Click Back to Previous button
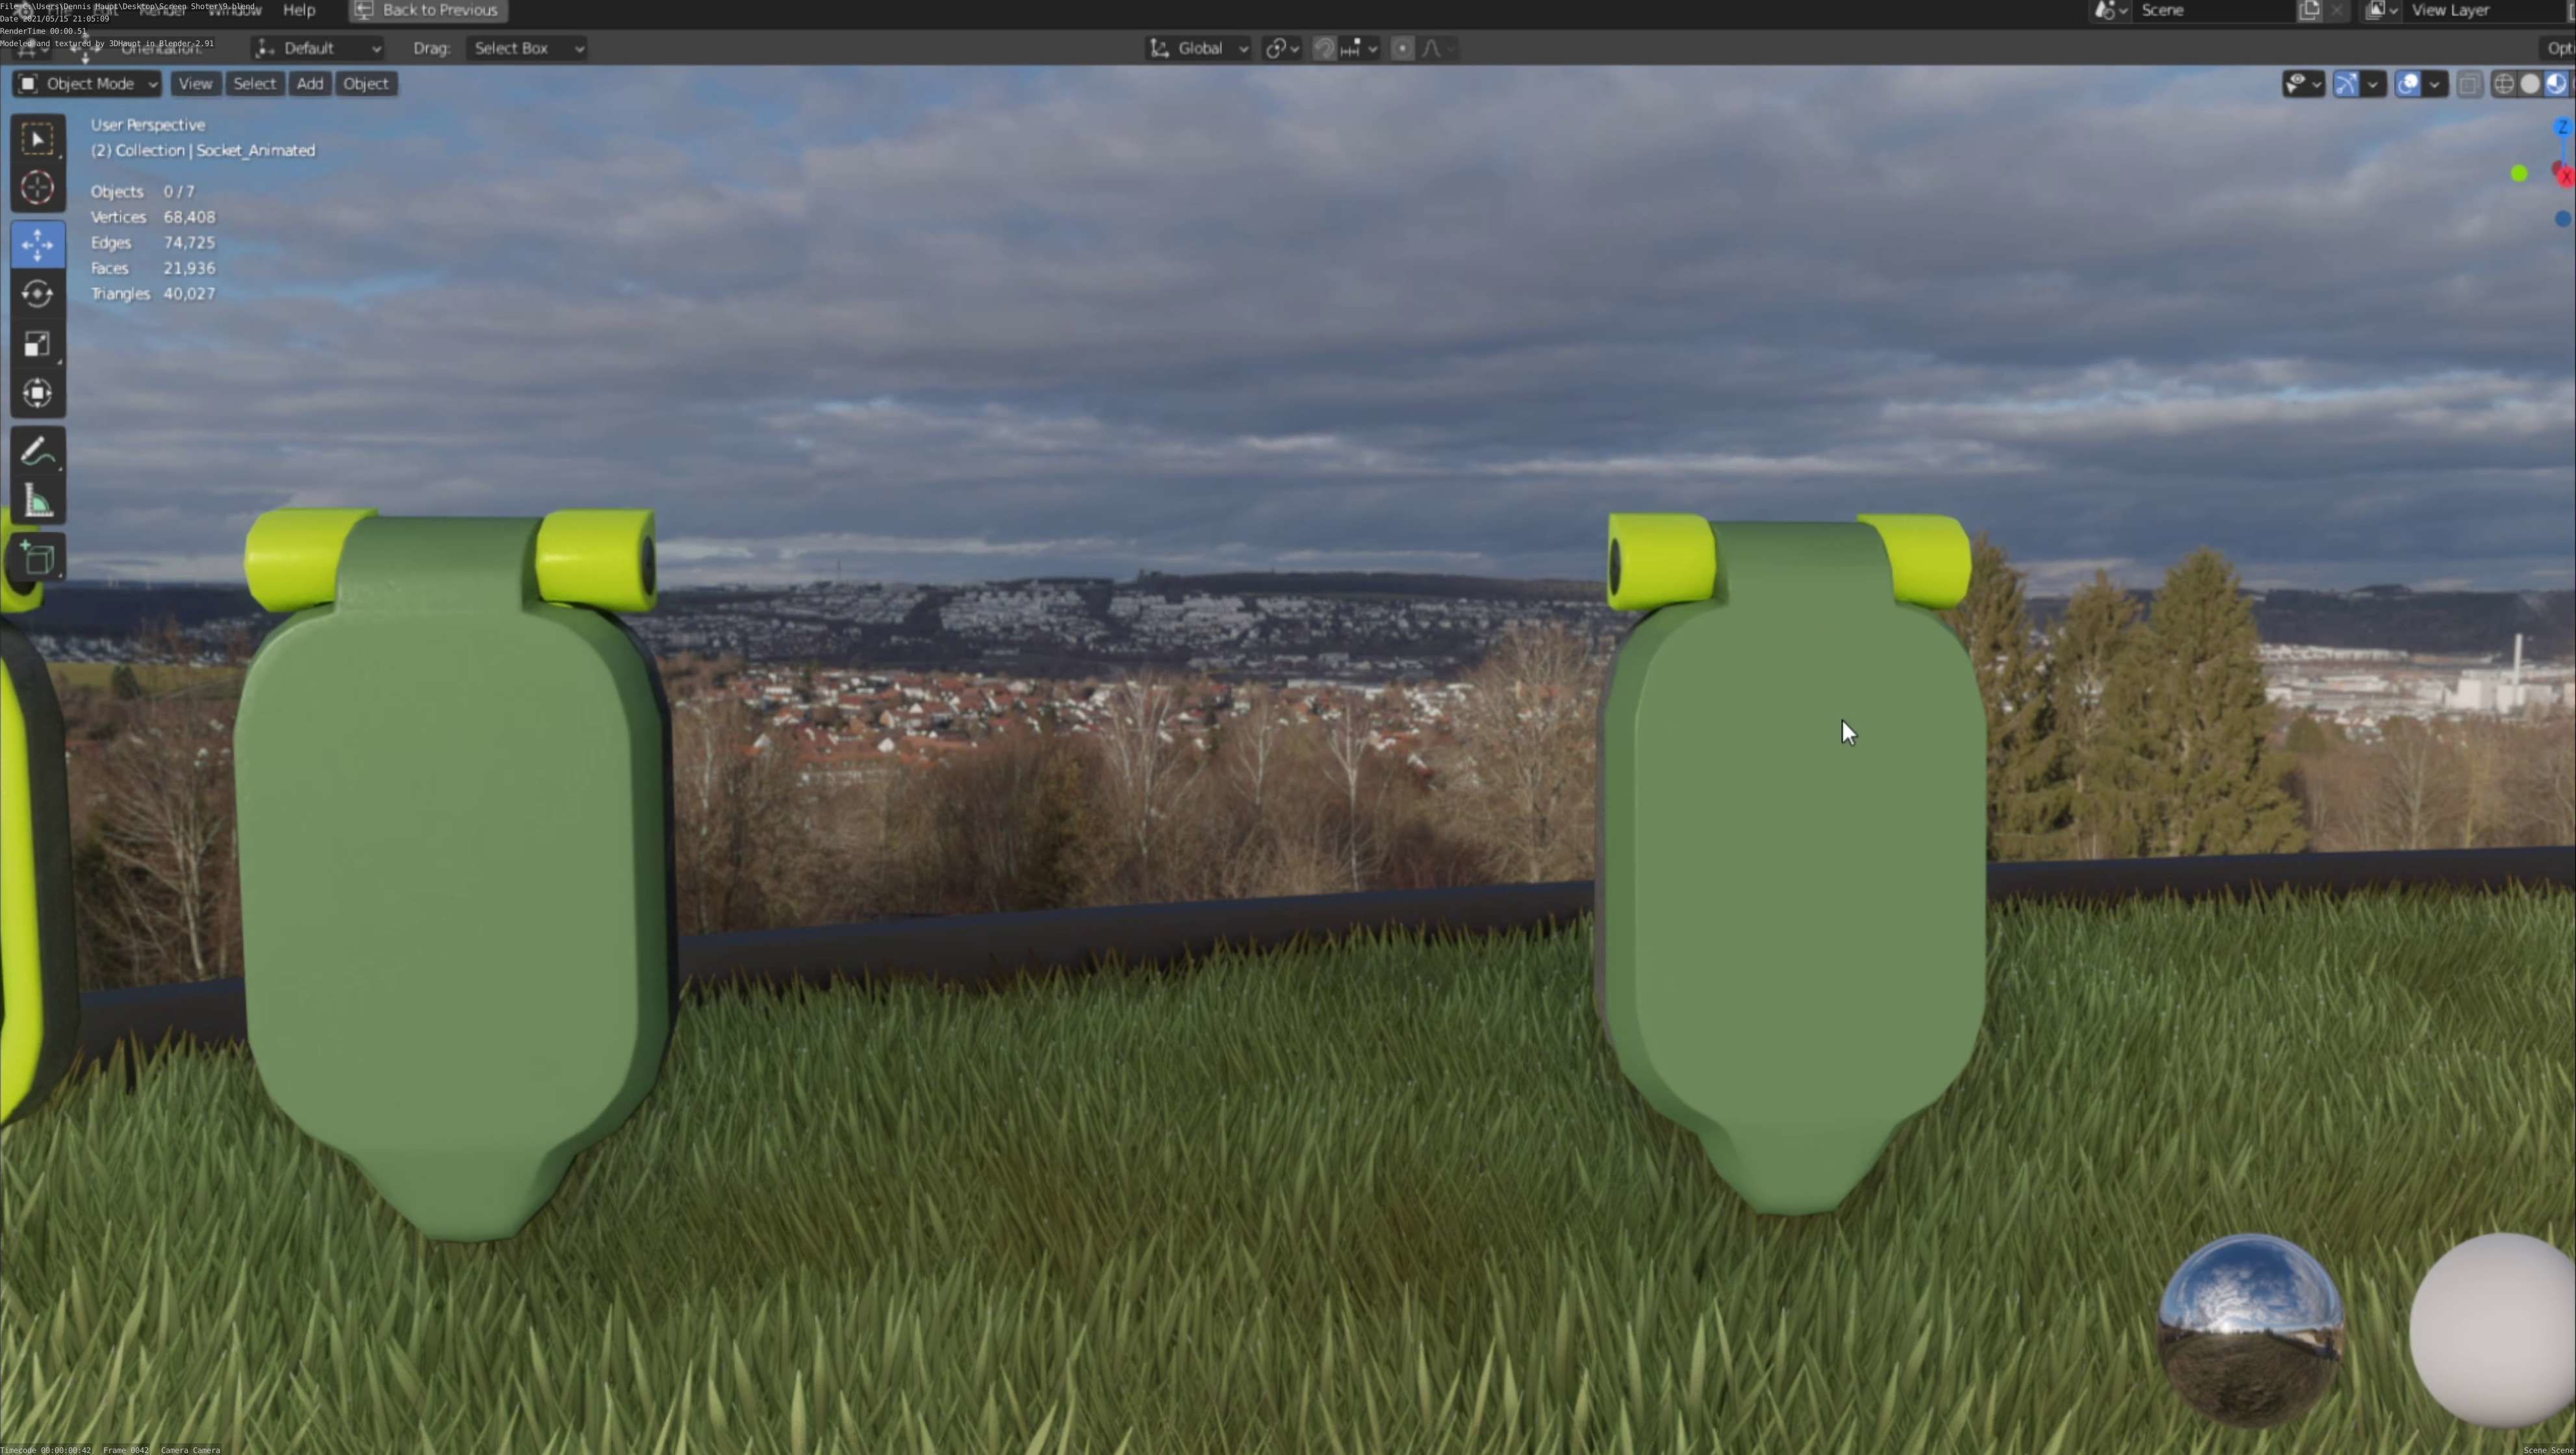 (428, 10)
